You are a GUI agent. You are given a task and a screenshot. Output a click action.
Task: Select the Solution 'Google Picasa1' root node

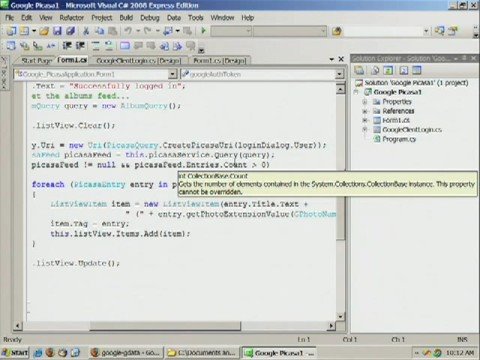tap(416, 83)
